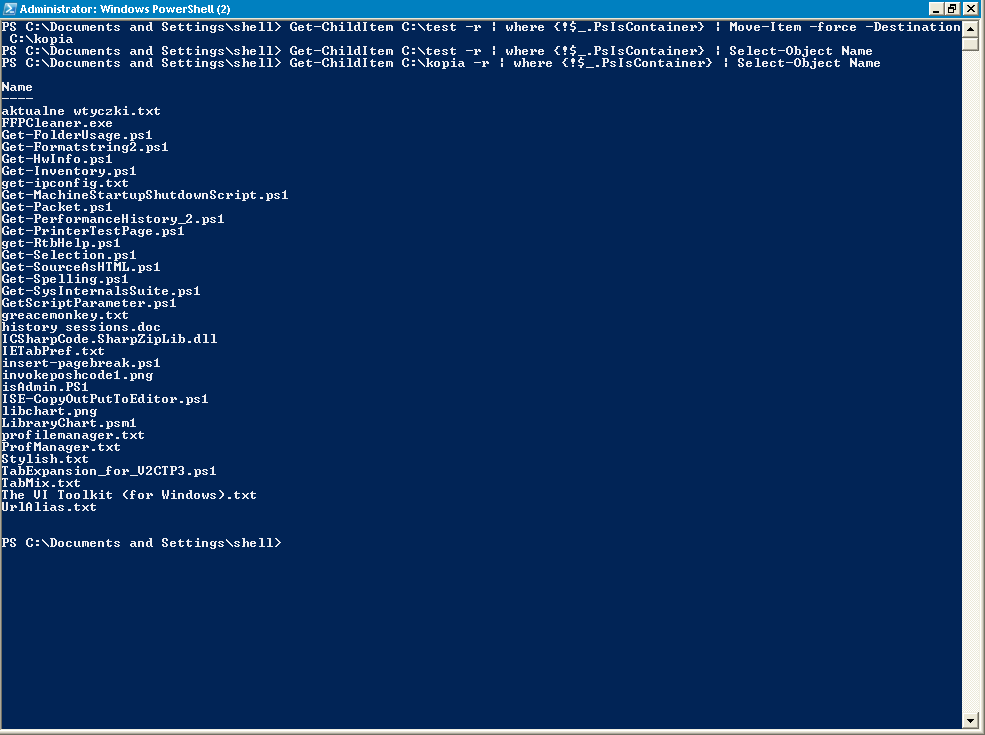Image resolution: width=985 pixels, height=735 pixels.
Task: Click the 'LibraryChart.psm1' entry
Action: pos(69,423)
